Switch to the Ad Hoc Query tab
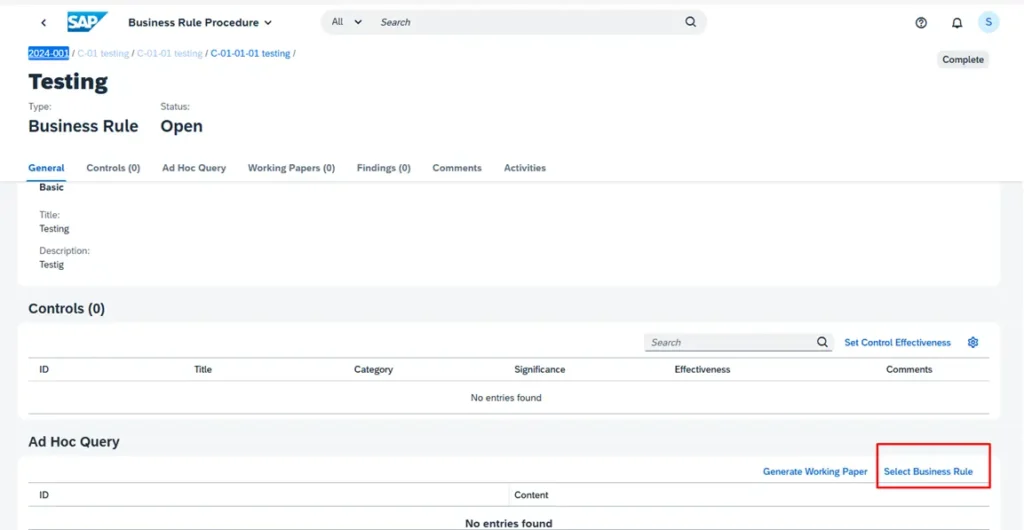Viewport: 1024px width, 530px height. tap(194, 168)
